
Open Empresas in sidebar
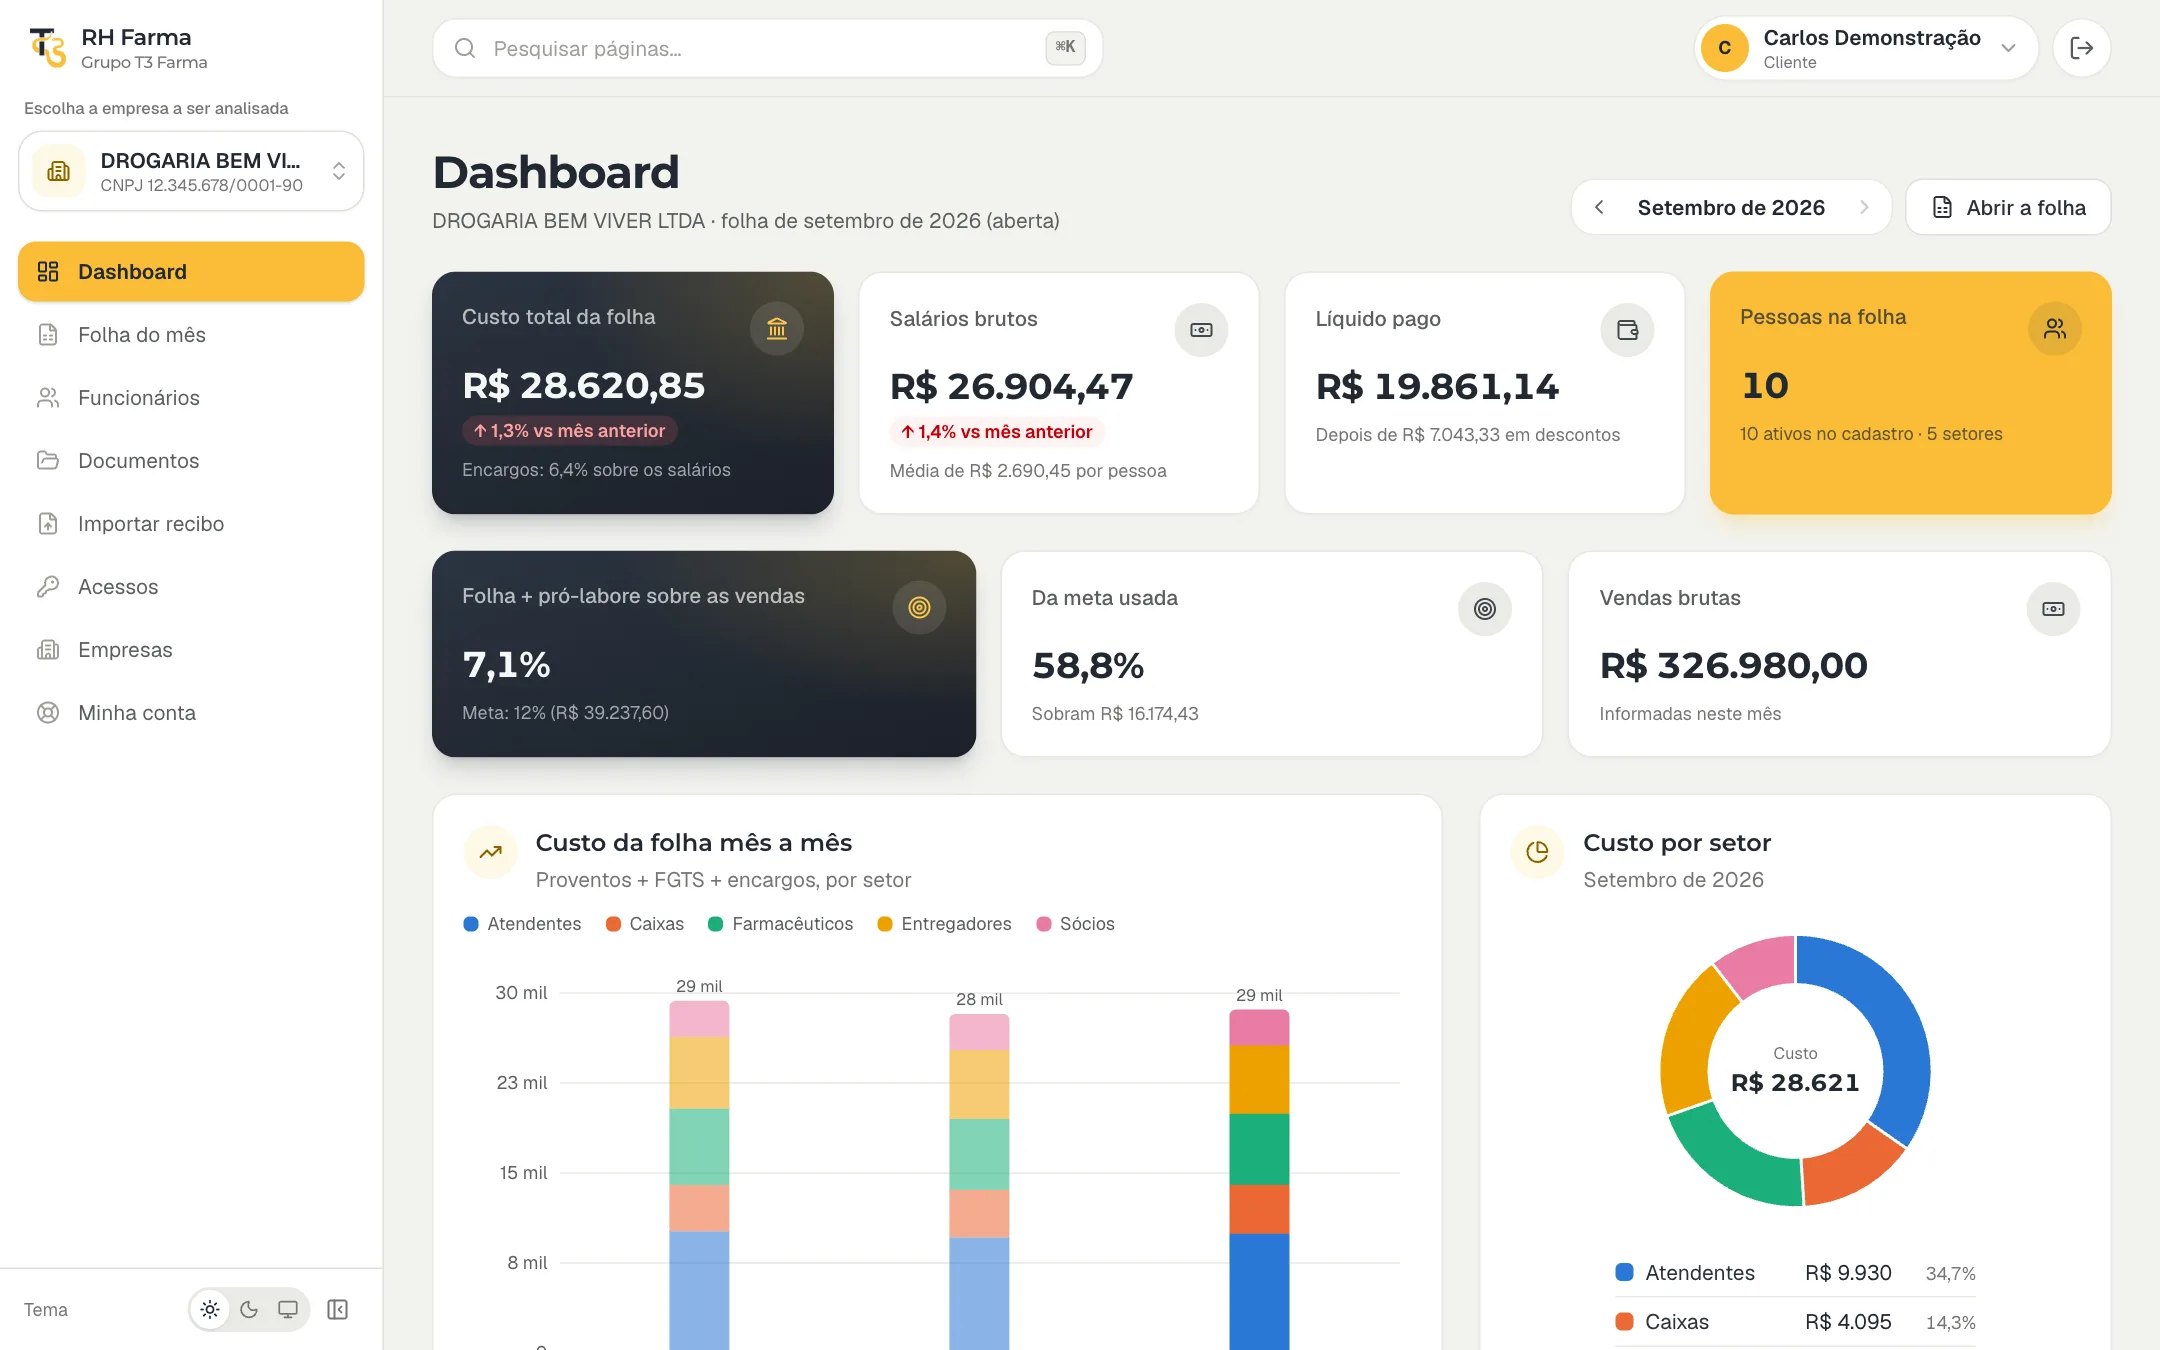click(x=191, y=650)
